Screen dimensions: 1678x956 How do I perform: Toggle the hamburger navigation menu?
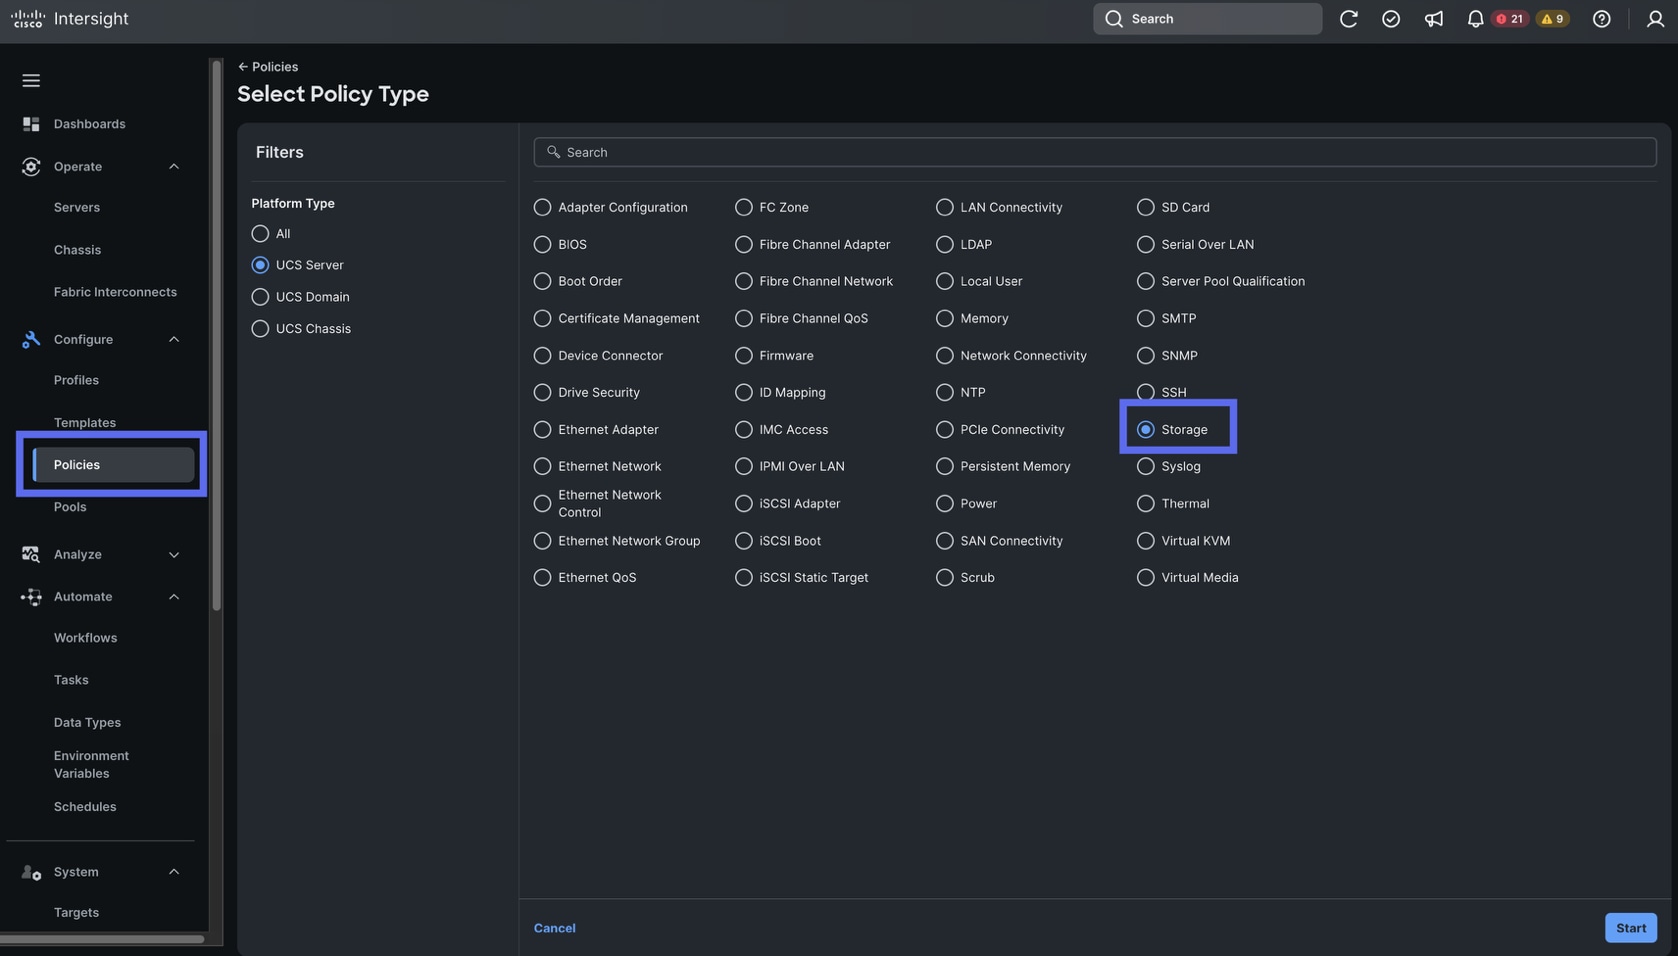(31, 80)
